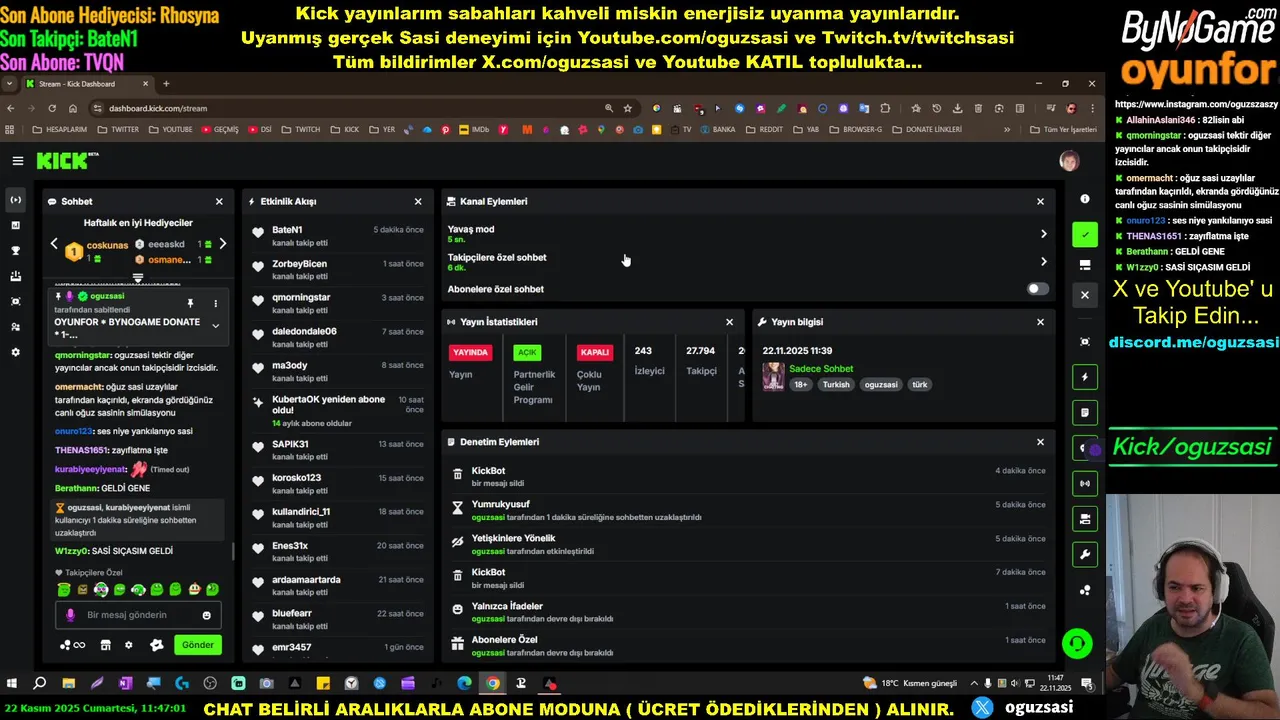Image resolution: width=1280 pixels, height=720 pixels.
Task: Toggle the camera stream preview widget icon
Action: [1085, 519]
